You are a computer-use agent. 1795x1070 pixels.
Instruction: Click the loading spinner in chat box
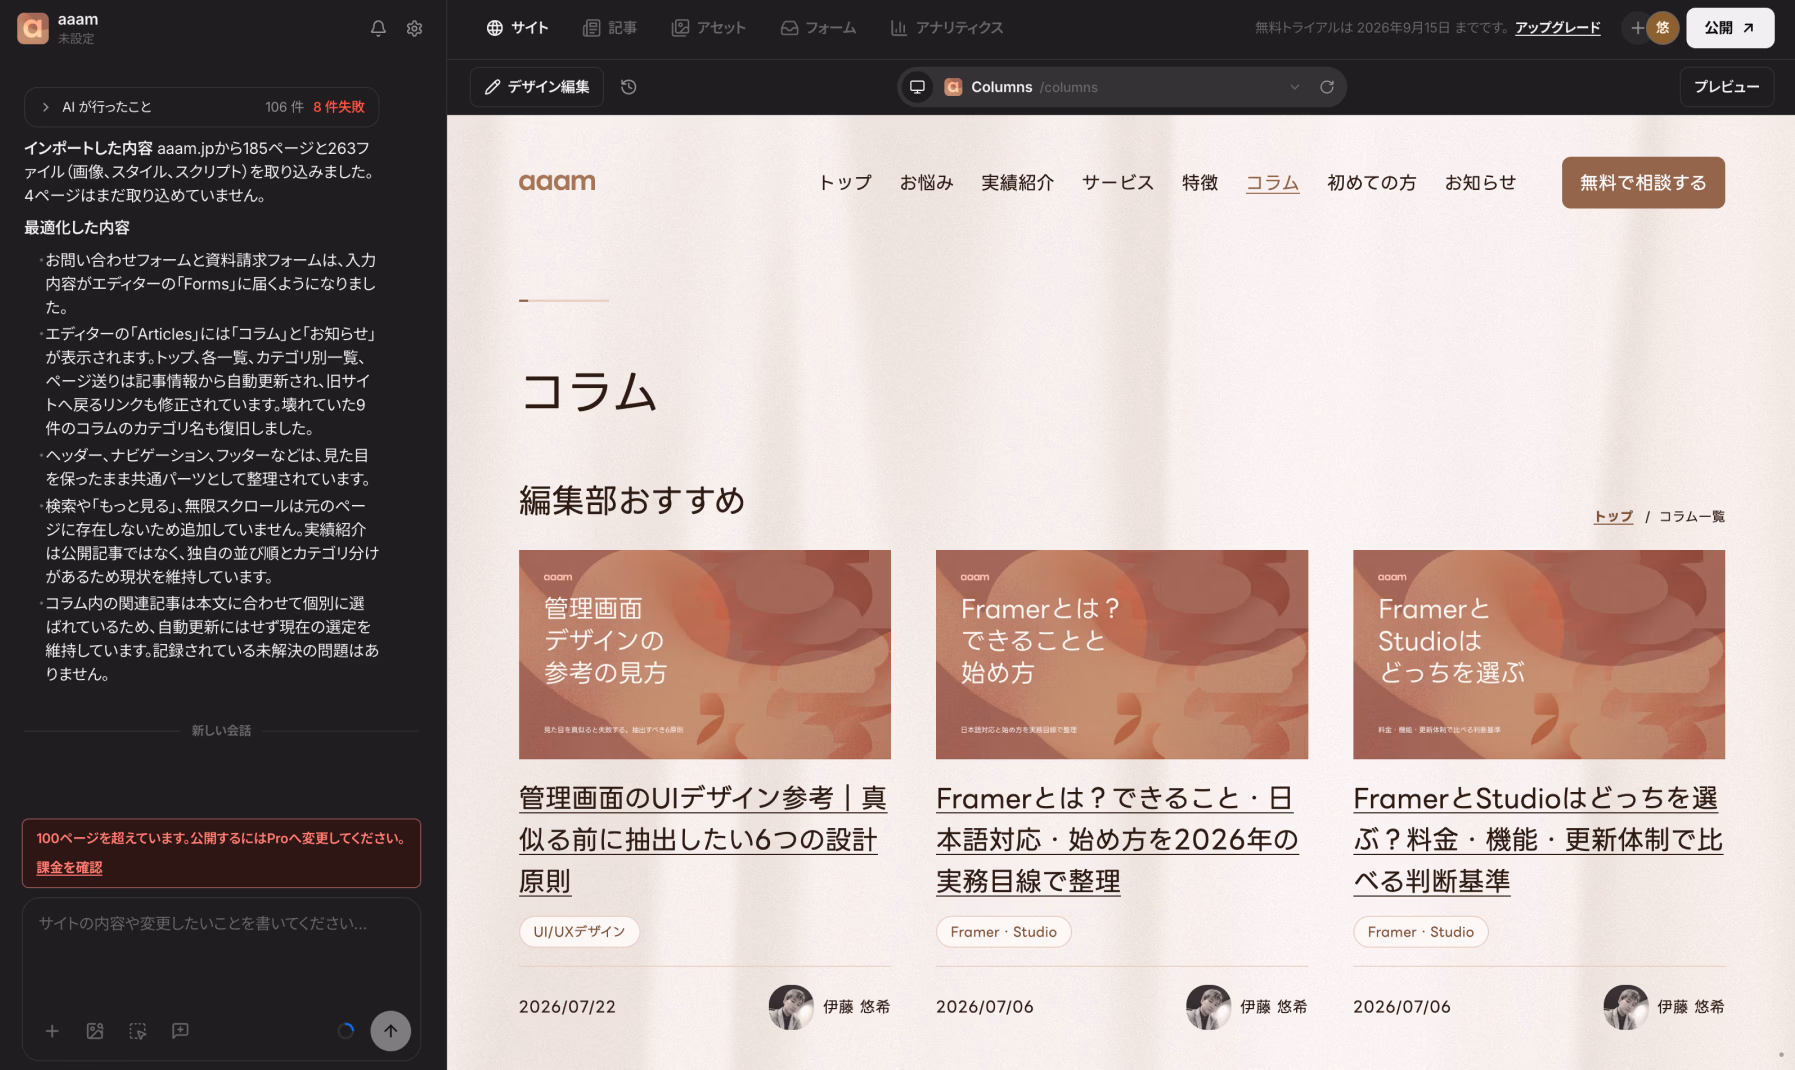coord(346,1031)
